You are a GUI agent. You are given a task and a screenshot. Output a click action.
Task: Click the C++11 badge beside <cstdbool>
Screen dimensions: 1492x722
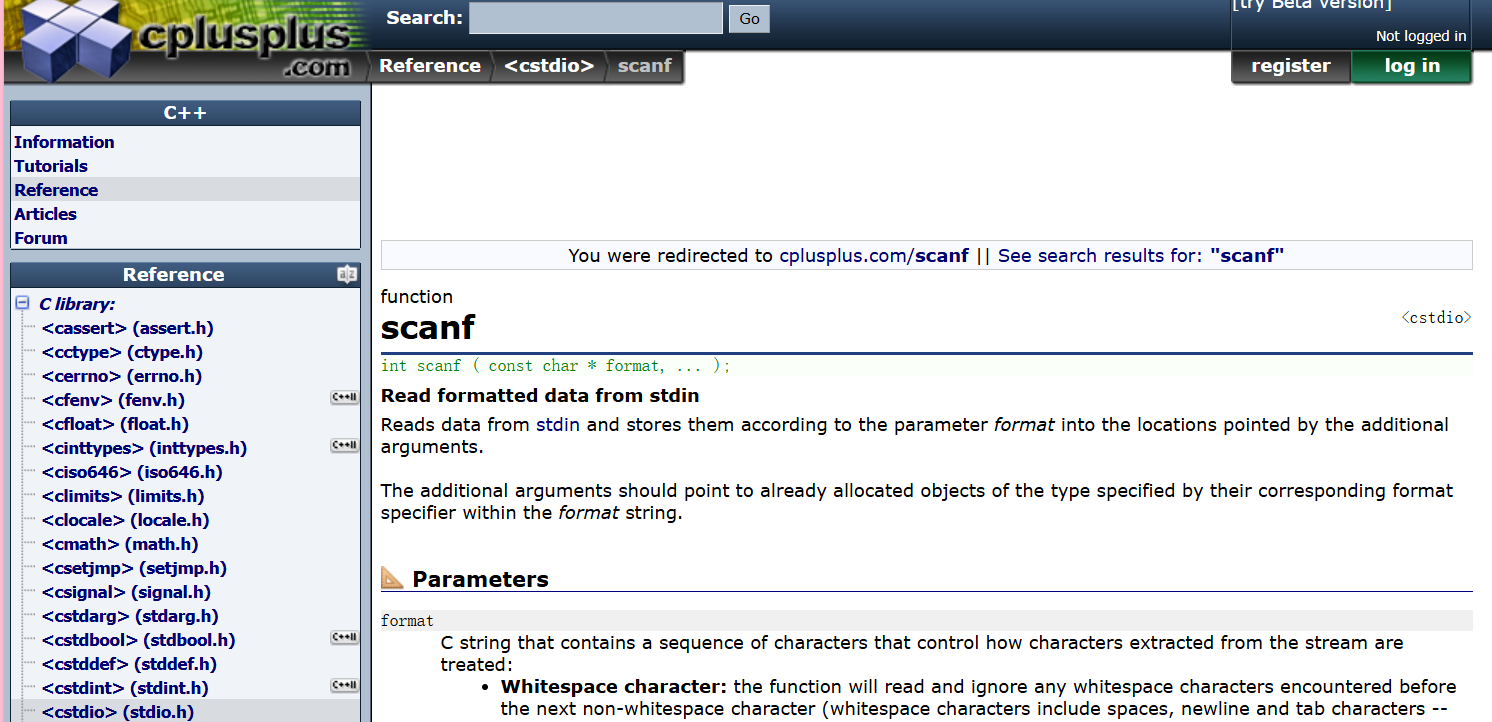click(344, 637)
